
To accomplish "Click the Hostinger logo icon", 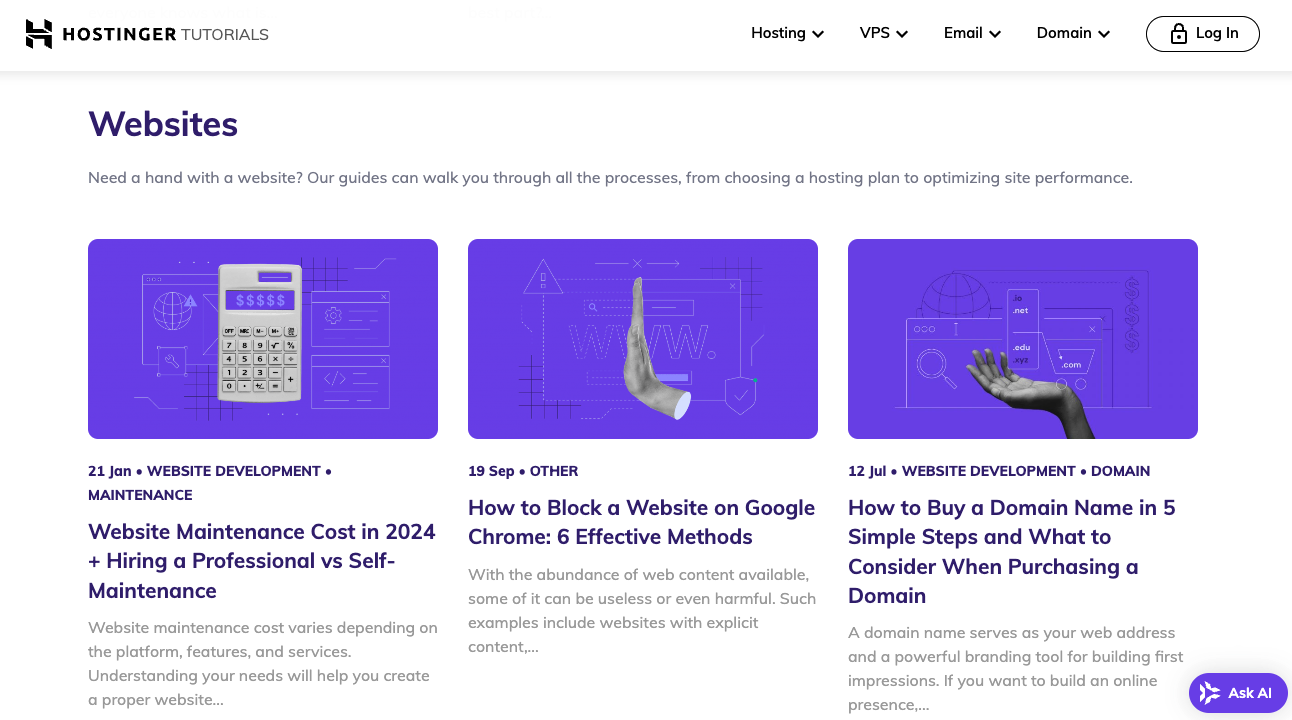I will pyautogui.click(x=39, y=33).
